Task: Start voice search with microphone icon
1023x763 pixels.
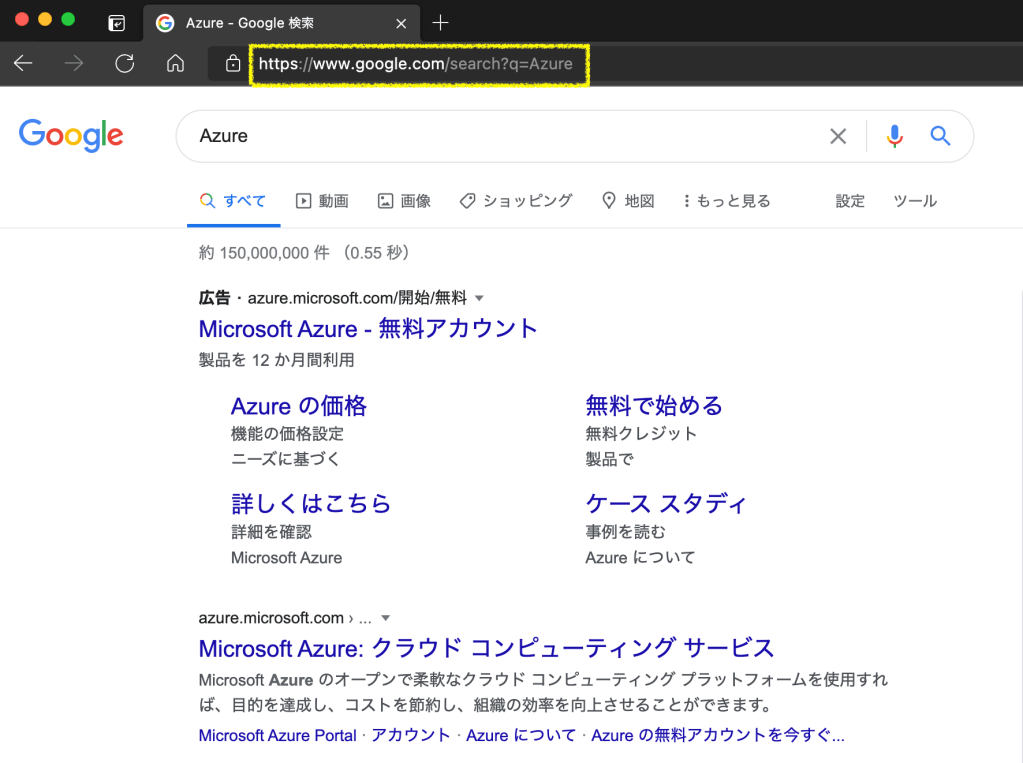Action: (x=894, y=136)
